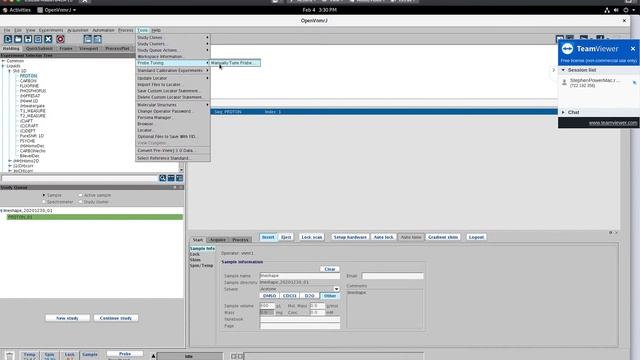Open the Update Locator submenu
Image resolution: width=640 pixels, height=360 pixels.
(173, 78)
